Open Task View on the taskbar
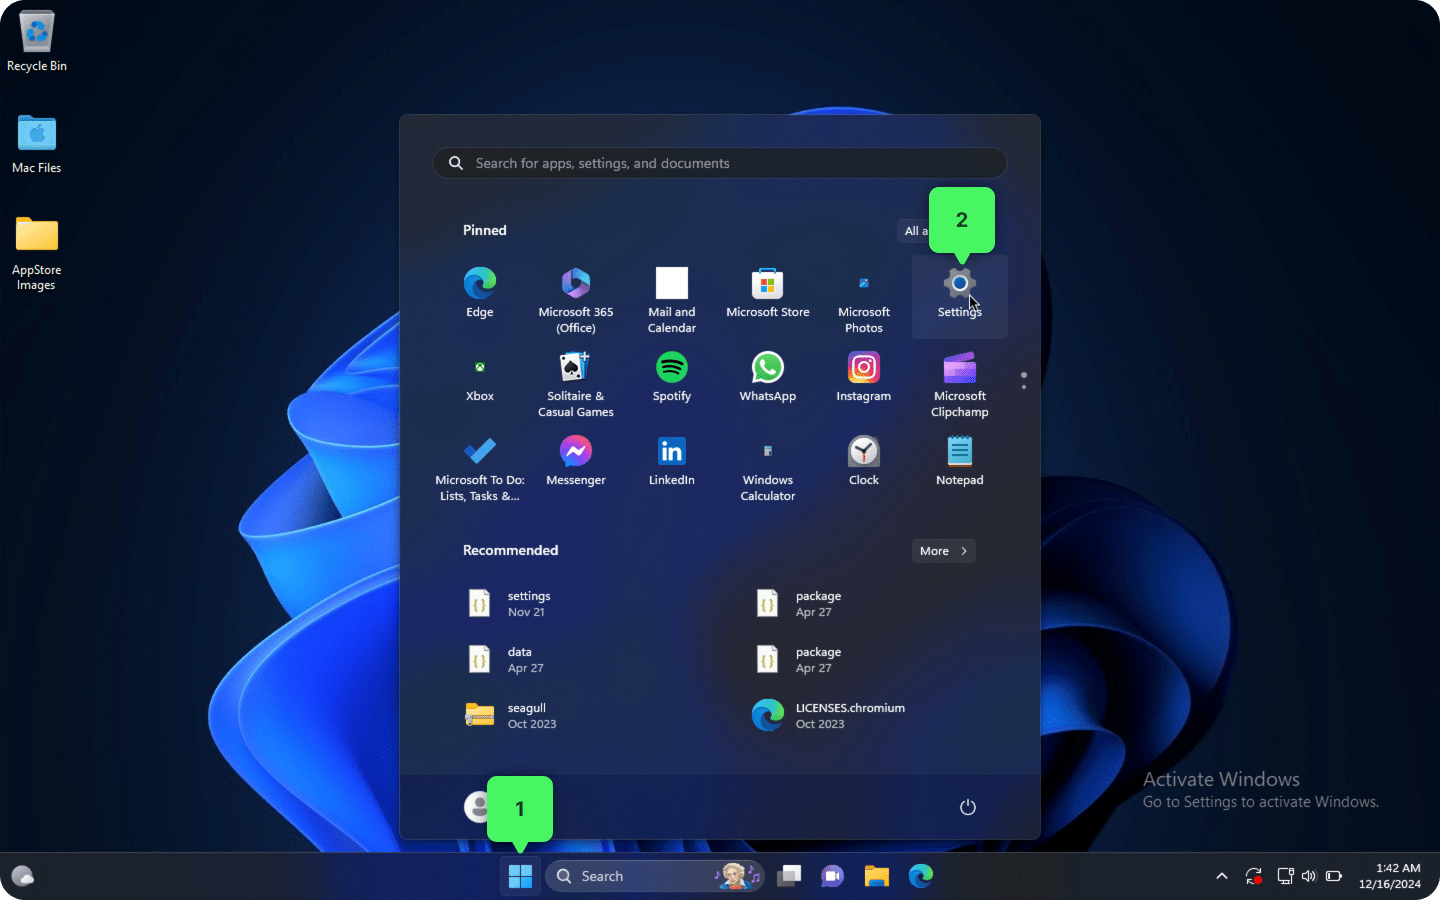Viewport: 1440px width, 900px height. 790,876
